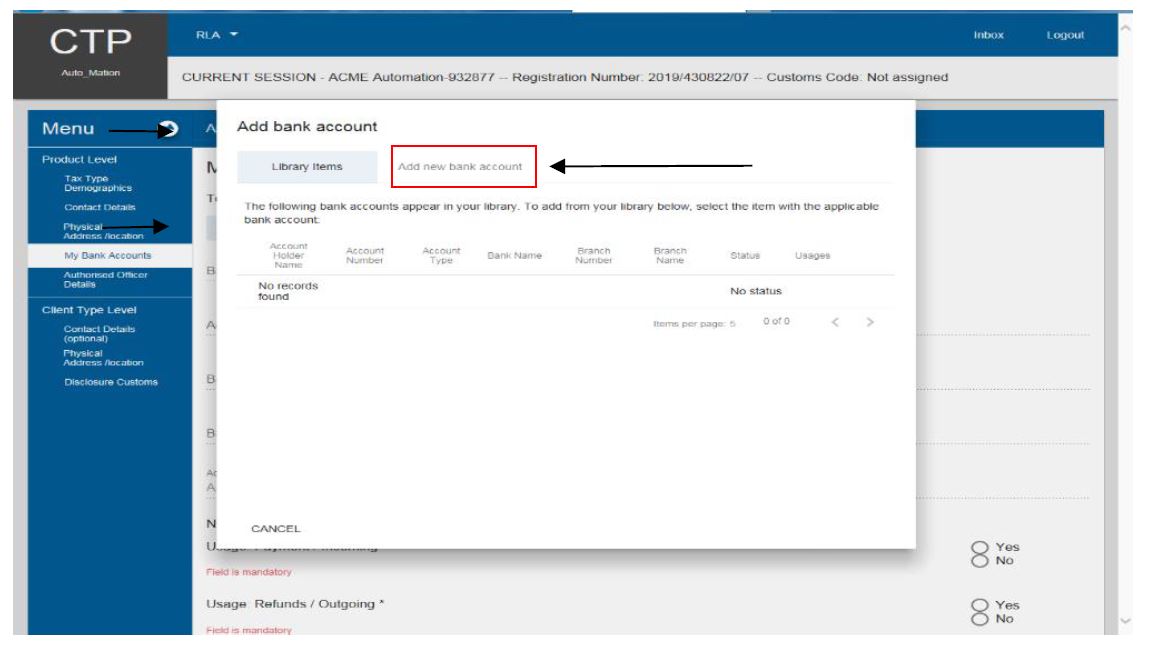Select No for Usage Refunds / Outgoing
Screen dimensions: 1153x660
[x=979, y=619]
